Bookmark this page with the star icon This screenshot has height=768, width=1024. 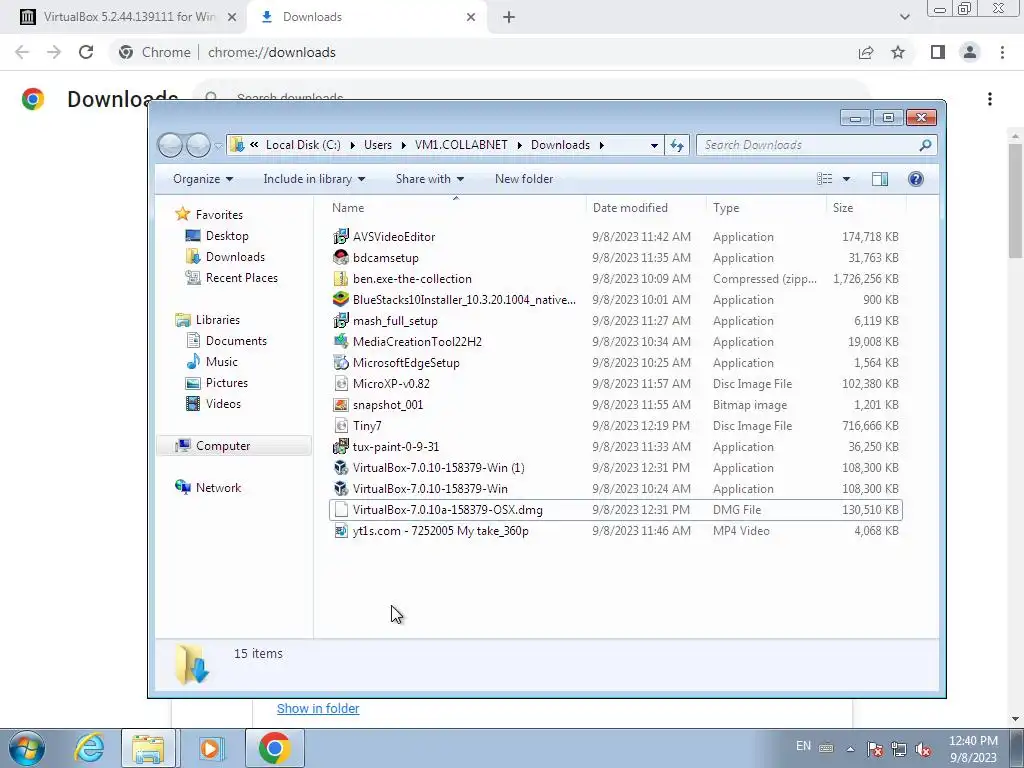click(898, 52)
